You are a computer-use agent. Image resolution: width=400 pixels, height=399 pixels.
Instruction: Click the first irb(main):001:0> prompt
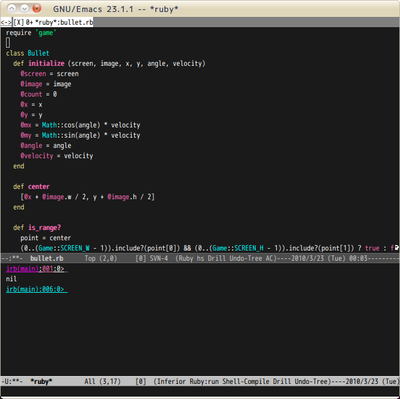point(37,269)
